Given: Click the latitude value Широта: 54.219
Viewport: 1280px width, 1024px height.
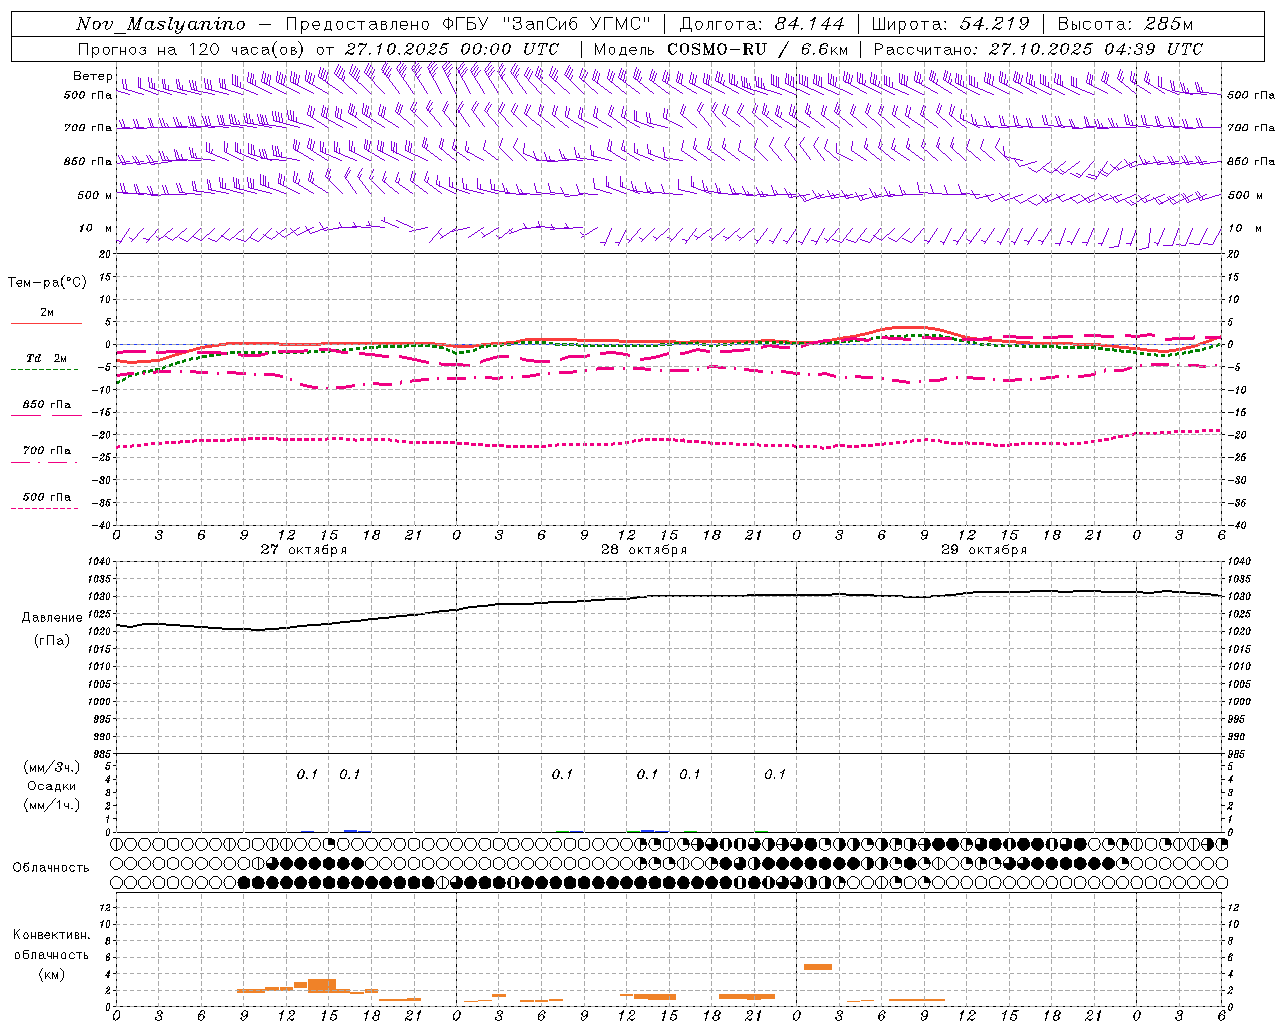Looking at the screenshot, I should point(951,24).
